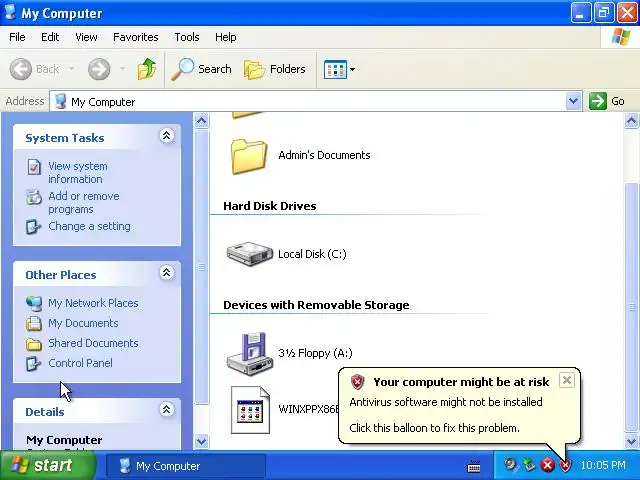Click the Safely Remove Hardware tray icon
The image size is (640, 480).
click(529, 464)
